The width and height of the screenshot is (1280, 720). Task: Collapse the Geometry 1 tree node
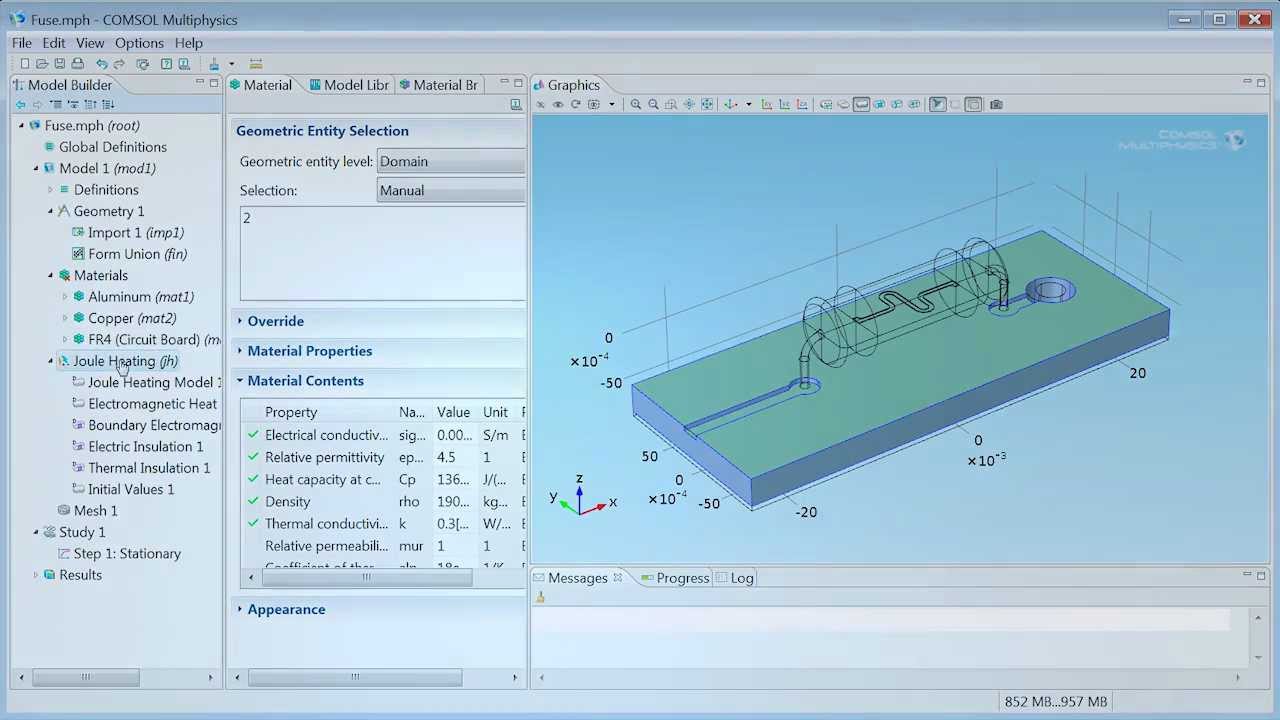(51, 211)
